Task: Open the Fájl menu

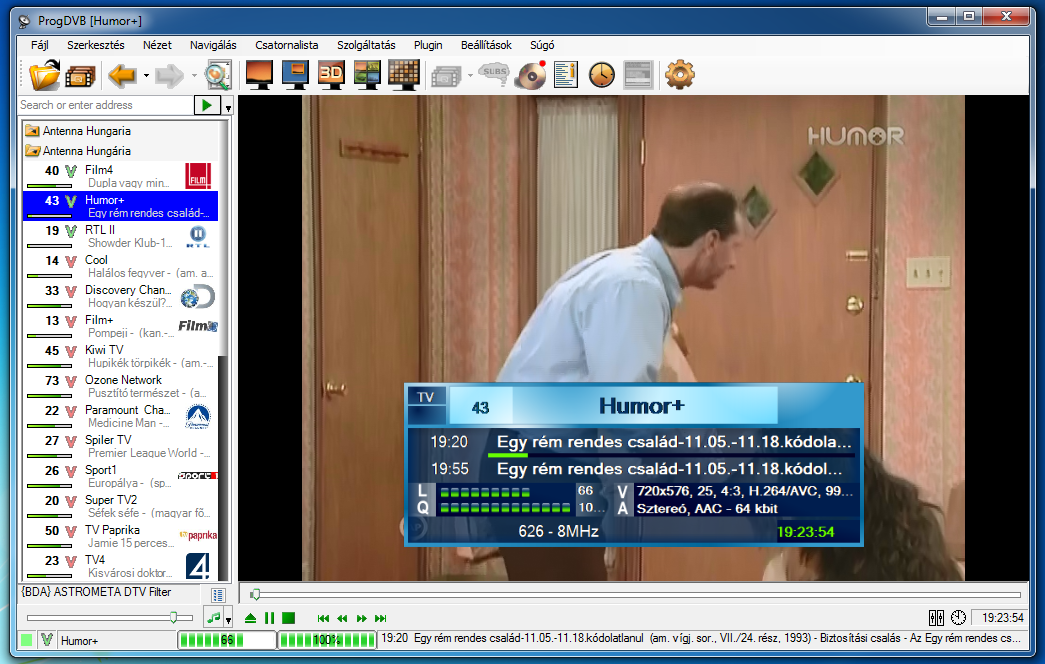Action: click(x=40, y=45)
